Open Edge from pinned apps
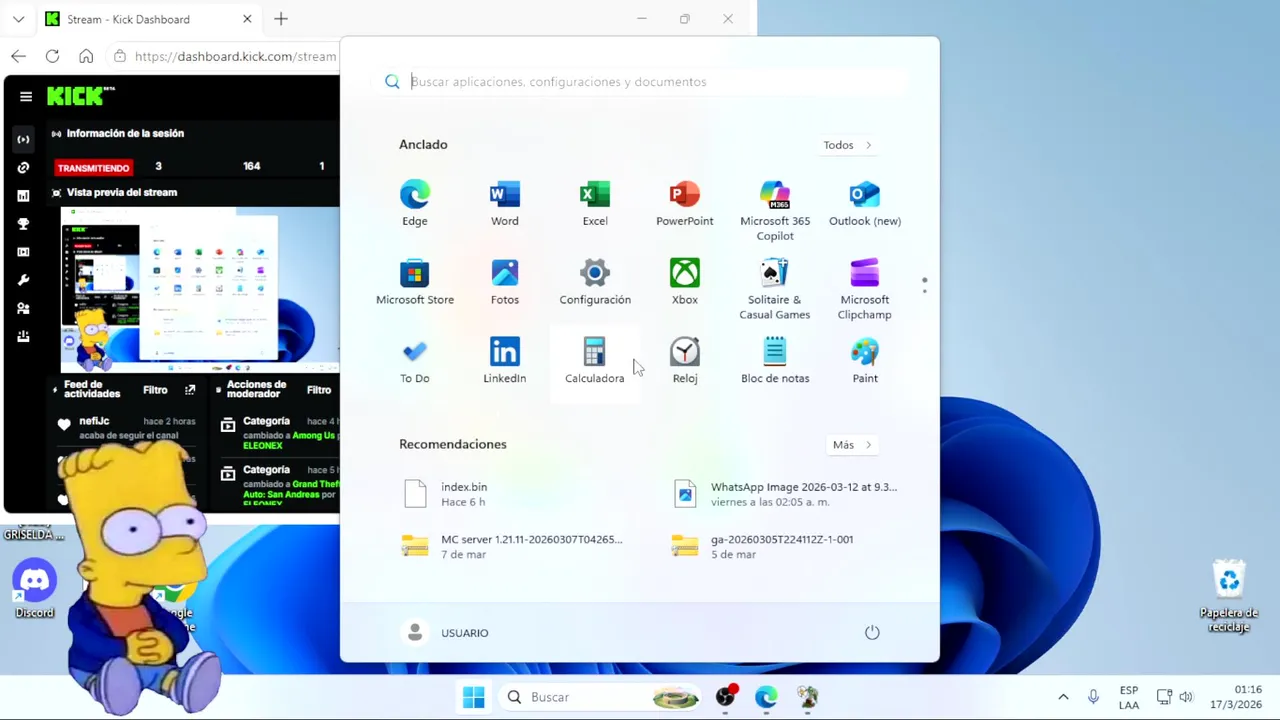This screenshot has height=720, width=1280. point(414,203)
